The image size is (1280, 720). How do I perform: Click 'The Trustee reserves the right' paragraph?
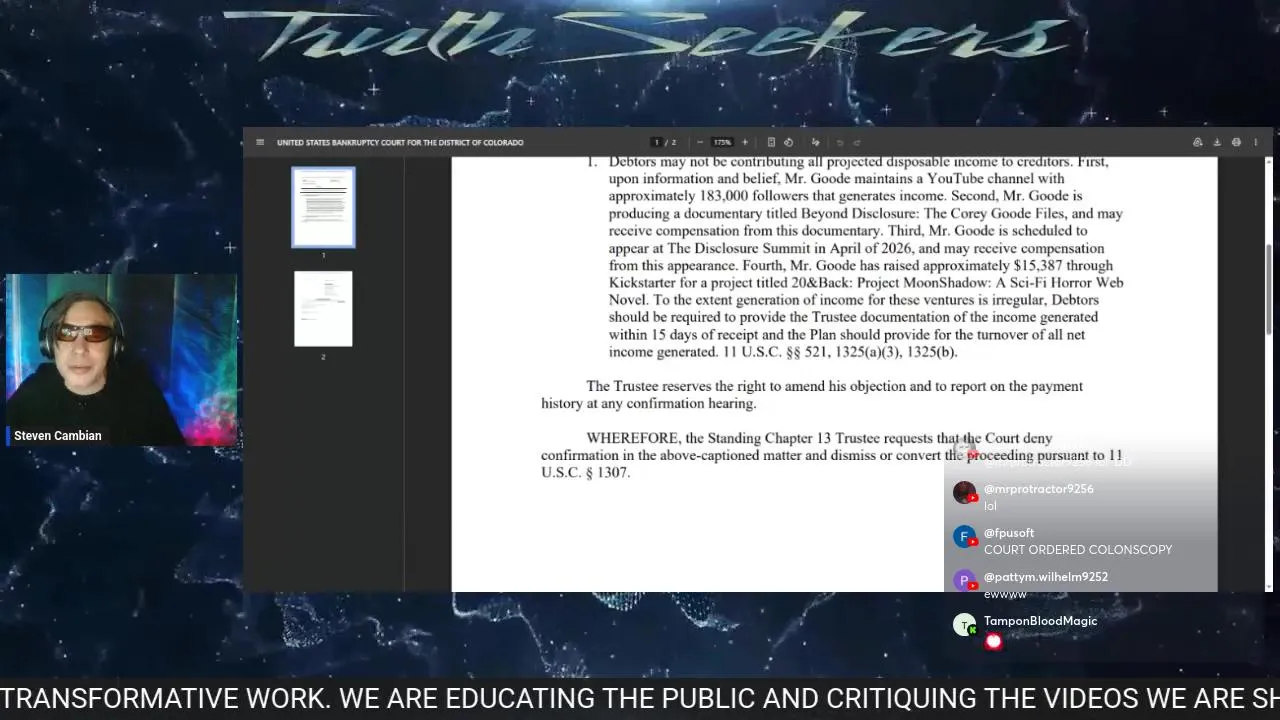pyautogui.click(x=812, y=395)
